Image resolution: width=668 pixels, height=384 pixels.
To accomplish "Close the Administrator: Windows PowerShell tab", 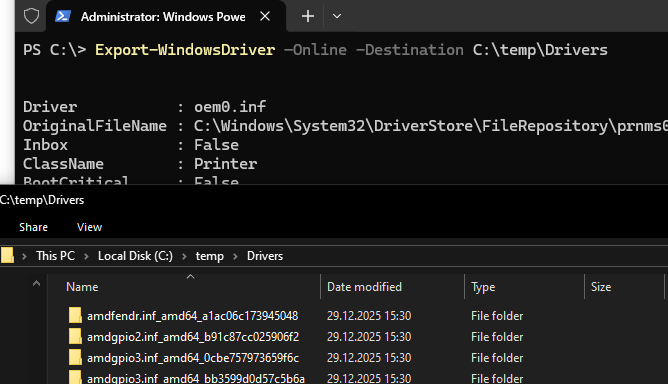I will coord(265,16).
